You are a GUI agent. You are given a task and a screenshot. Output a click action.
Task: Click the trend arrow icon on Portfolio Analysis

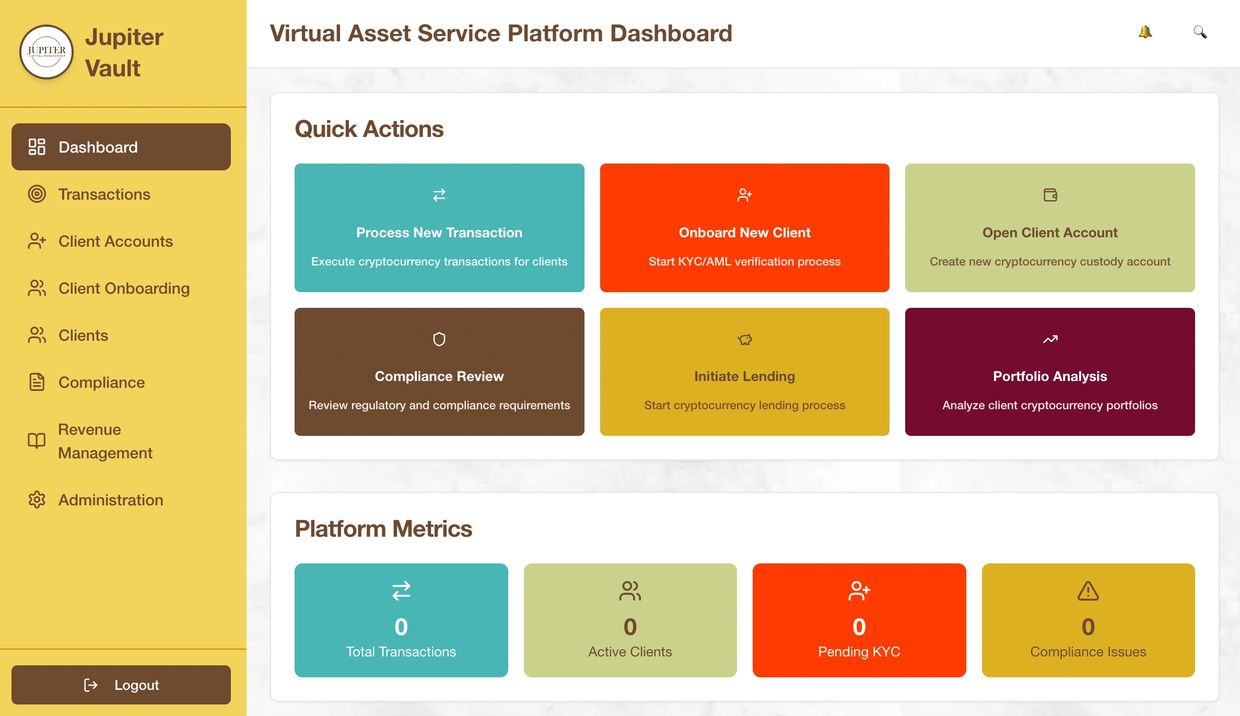(1050, 339)
